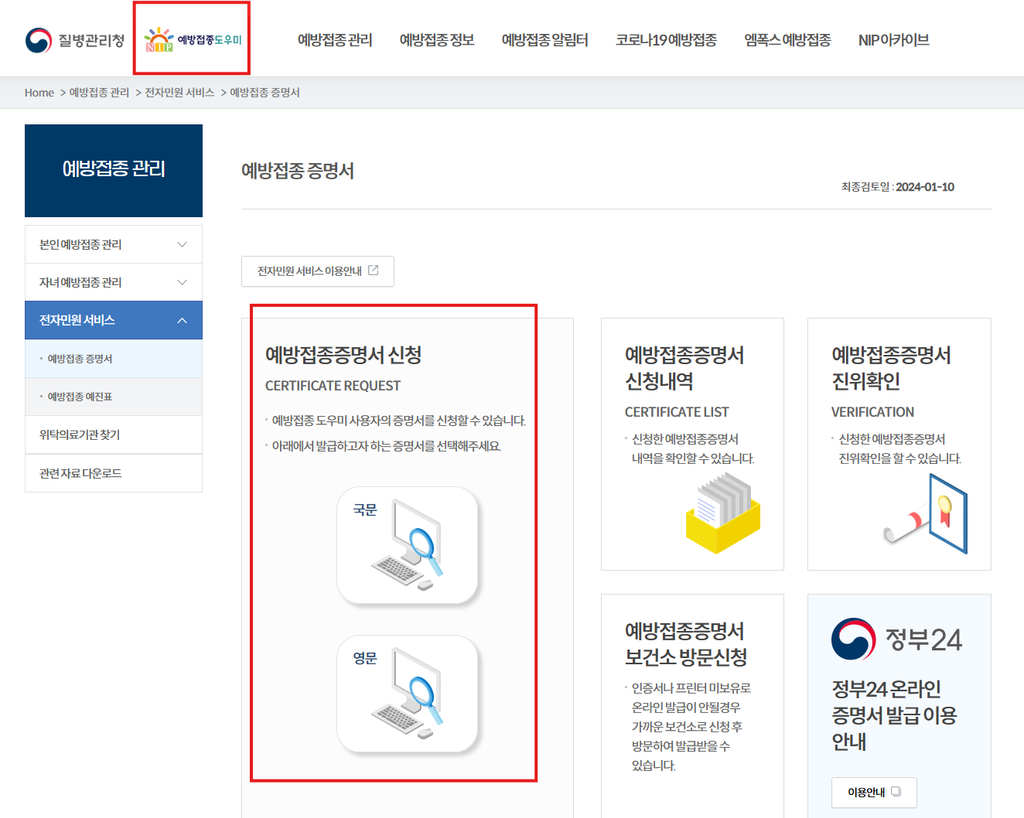Open the 코로나19 예방접종 top menu
1024x818 pixels.
[x=666, y=40]
